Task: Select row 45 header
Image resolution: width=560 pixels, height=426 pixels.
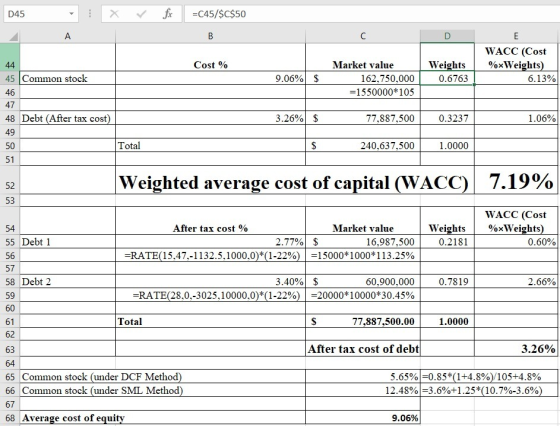Action: point(10,78)
